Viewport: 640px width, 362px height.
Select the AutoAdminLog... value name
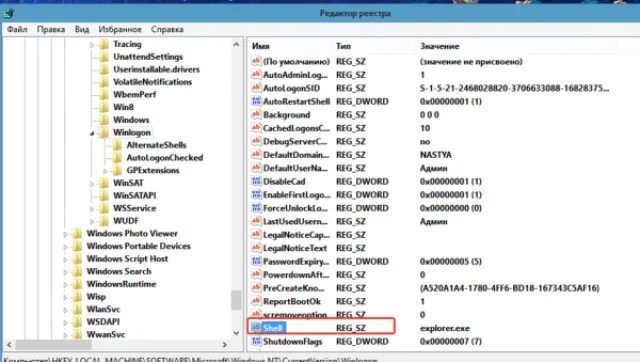(296, 75)
